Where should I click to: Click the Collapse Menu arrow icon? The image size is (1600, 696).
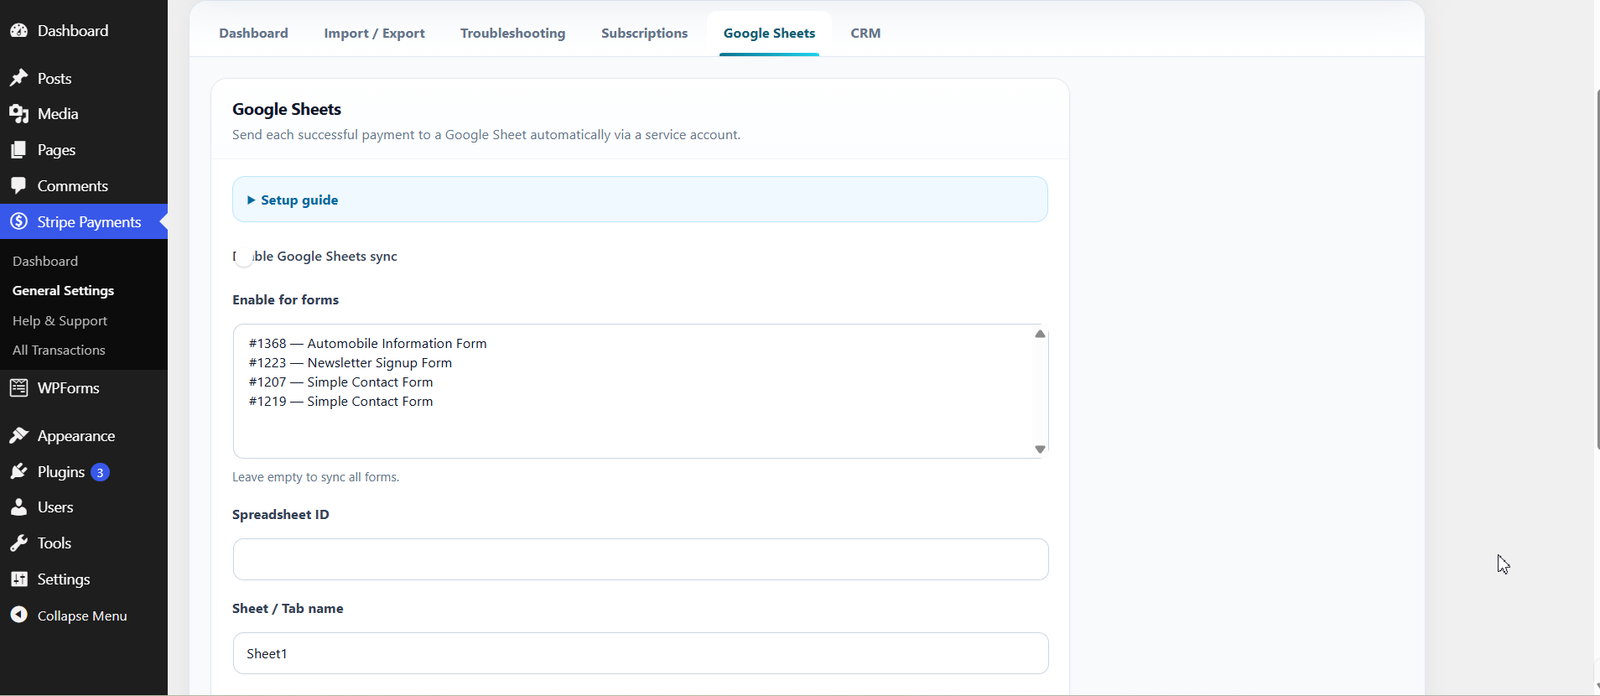pos(19,615)
